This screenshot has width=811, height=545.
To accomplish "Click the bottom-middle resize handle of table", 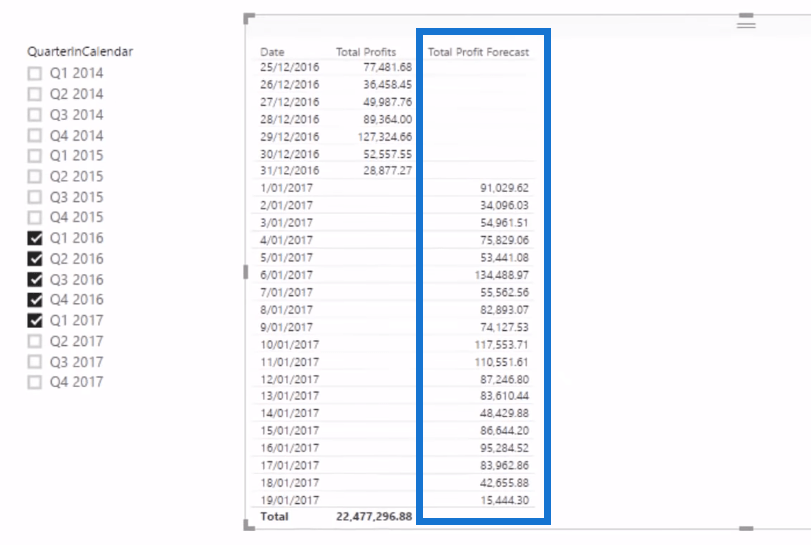I will tap(746, 528).
